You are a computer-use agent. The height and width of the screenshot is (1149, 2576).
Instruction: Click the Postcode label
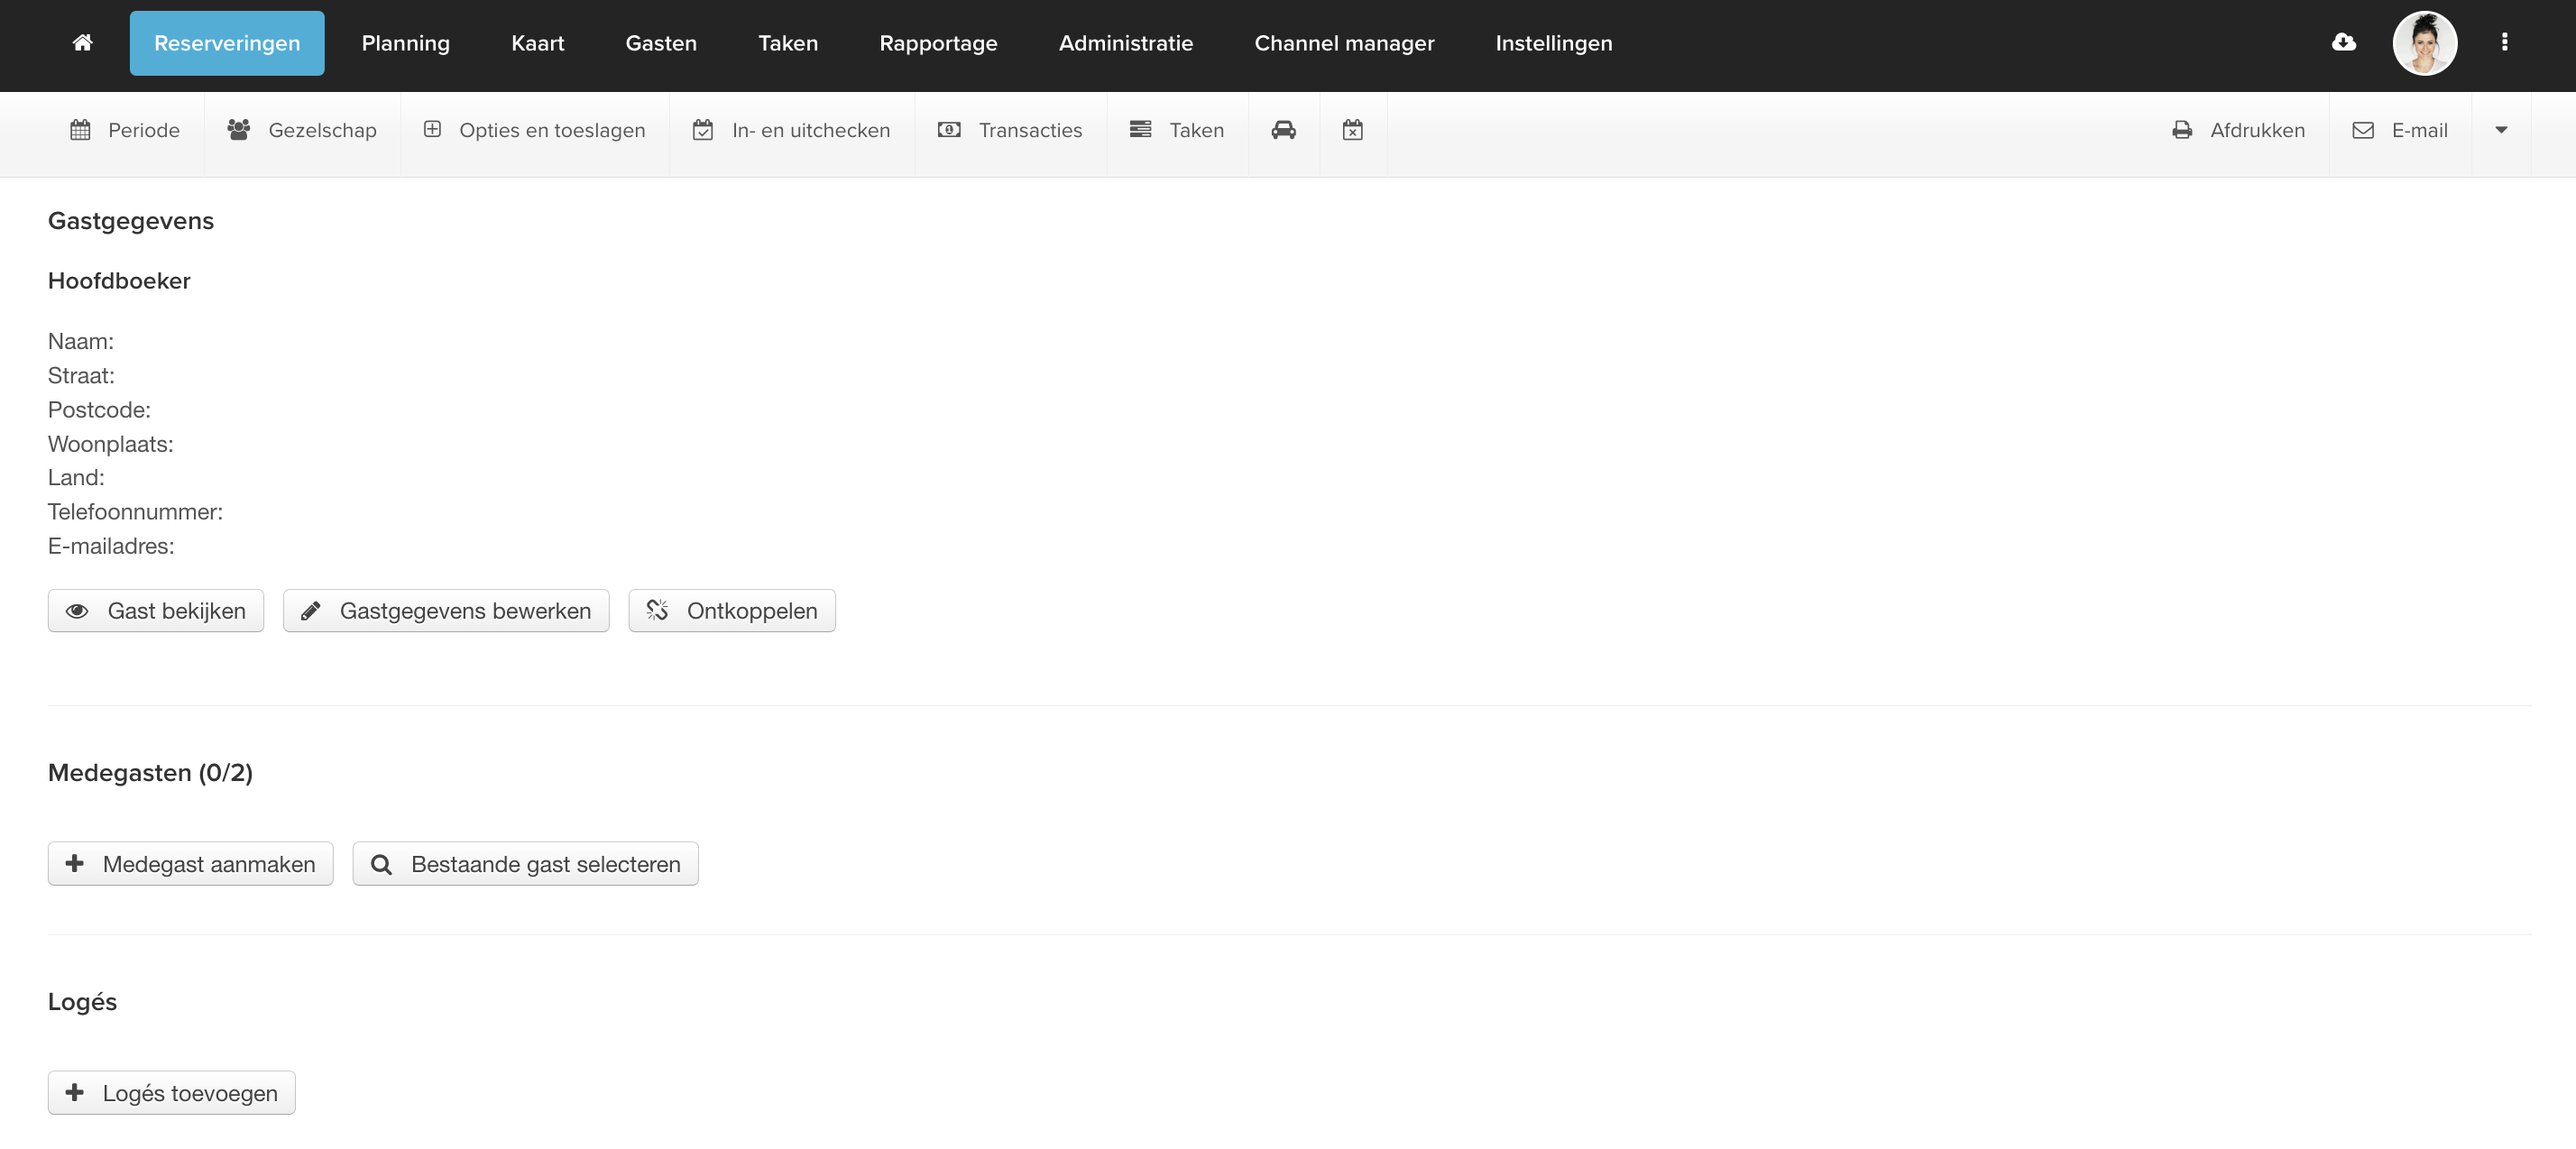pyautogui.click(x=99, y=410)
